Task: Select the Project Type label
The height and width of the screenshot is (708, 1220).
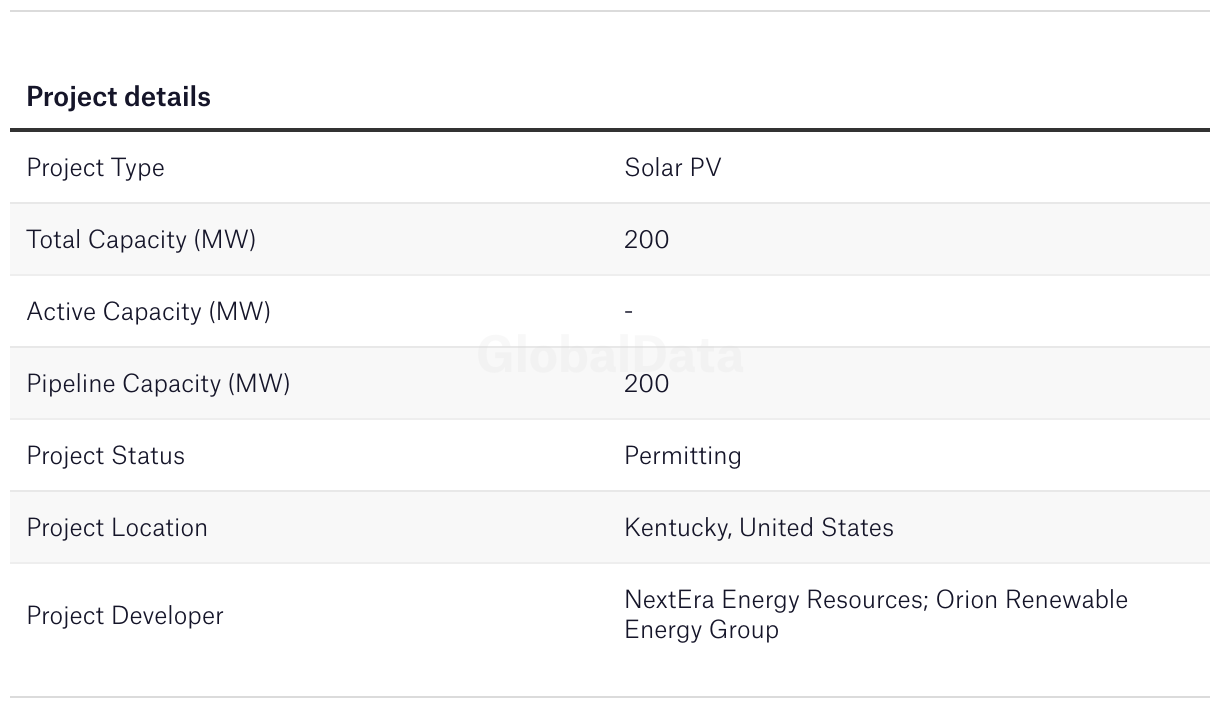Action: pyautogui.click(x=95, y=168)
